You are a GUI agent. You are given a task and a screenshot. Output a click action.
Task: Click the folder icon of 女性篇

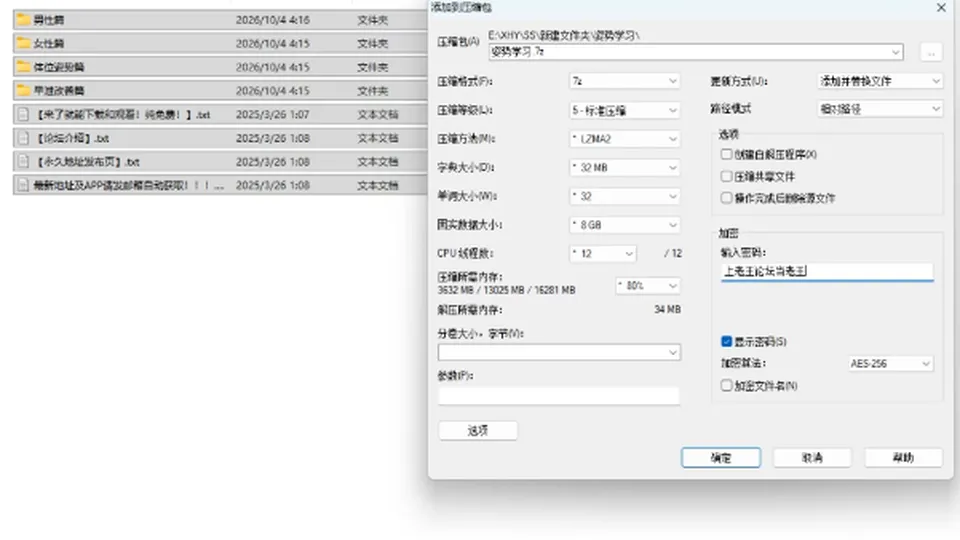pyautogui.click(x=23, y=43)
